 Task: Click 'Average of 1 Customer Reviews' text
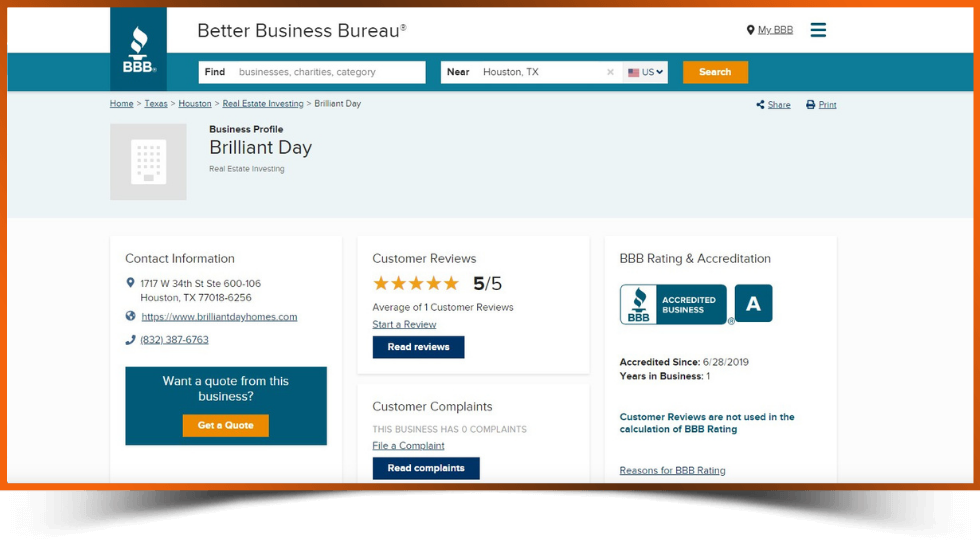442,308
